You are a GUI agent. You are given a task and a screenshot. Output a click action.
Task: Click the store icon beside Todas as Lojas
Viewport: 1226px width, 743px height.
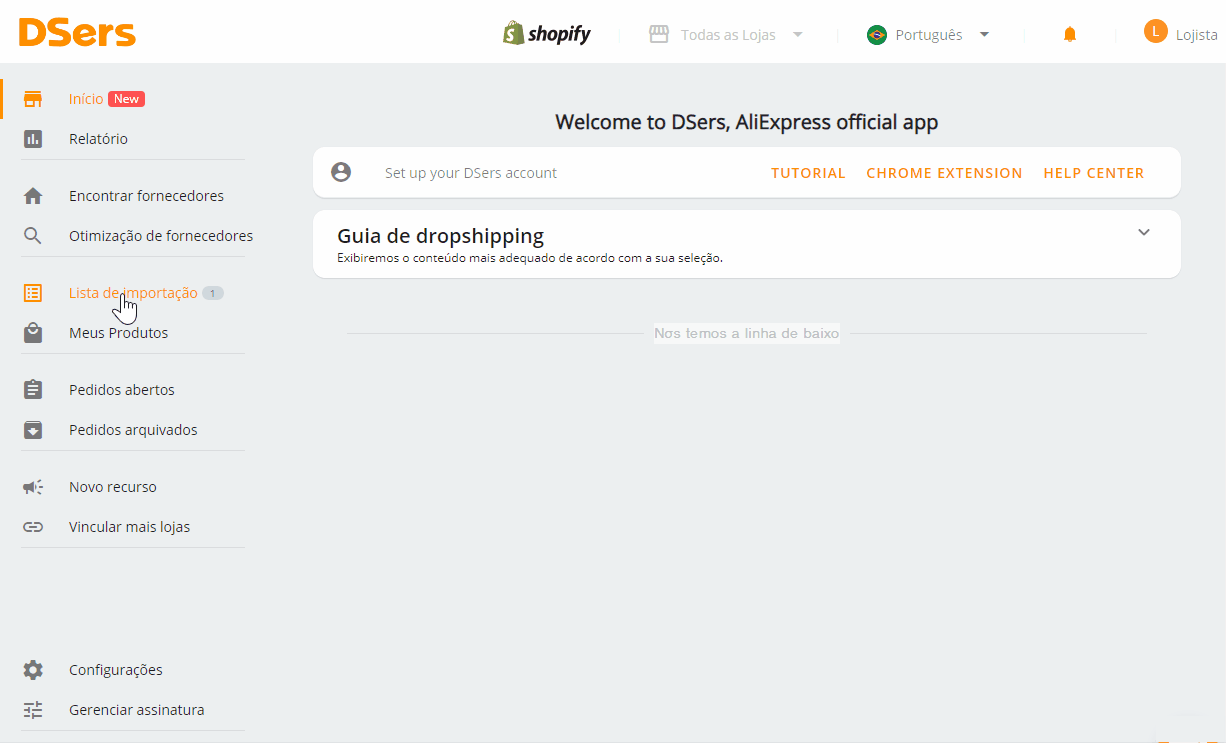pos(658,35)
